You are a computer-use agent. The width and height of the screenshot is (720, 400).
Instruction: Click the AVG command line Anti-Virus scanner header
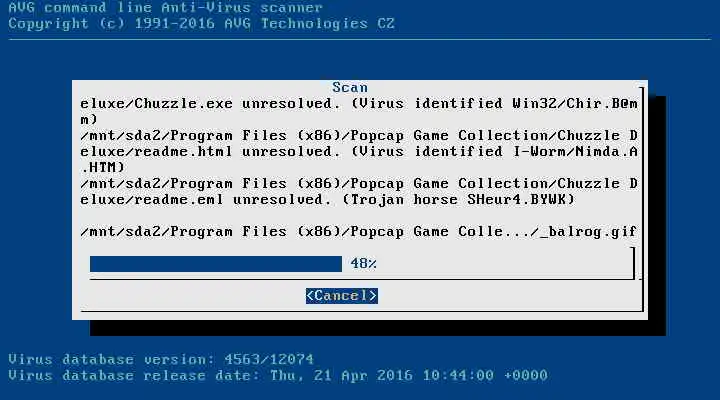(165, 7)
